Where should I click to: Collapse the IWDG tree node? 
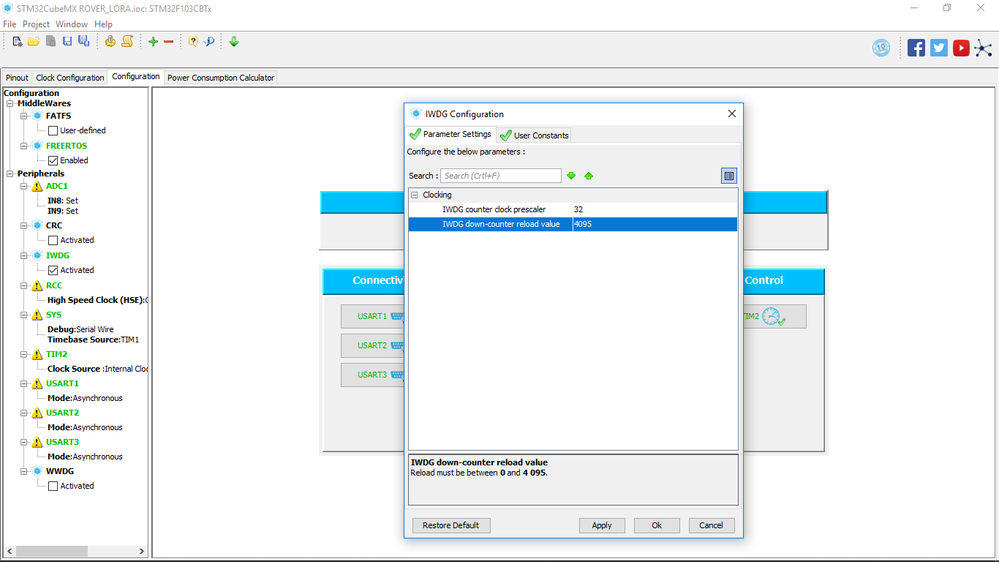(x=24, y=256)
